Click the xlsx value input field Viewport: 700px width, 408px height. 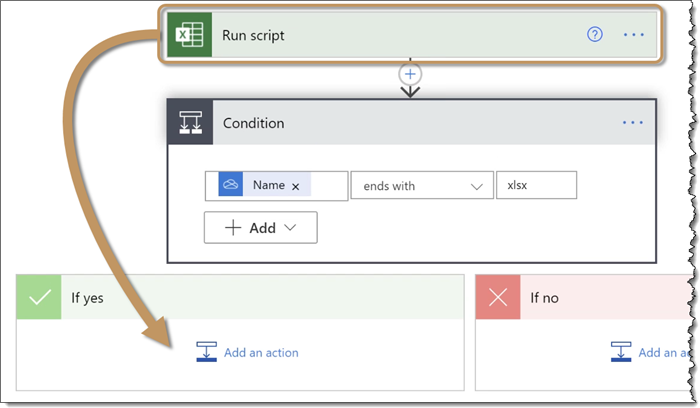coord(536,186)
